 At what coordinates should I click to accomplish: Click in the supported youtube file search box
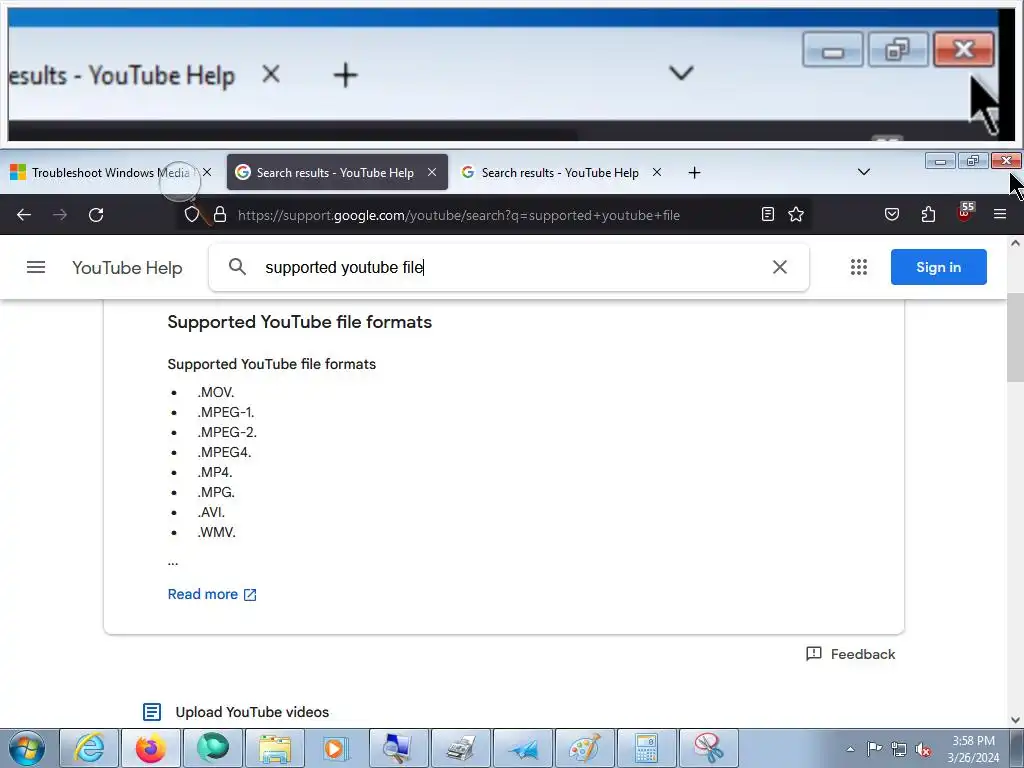509,267
